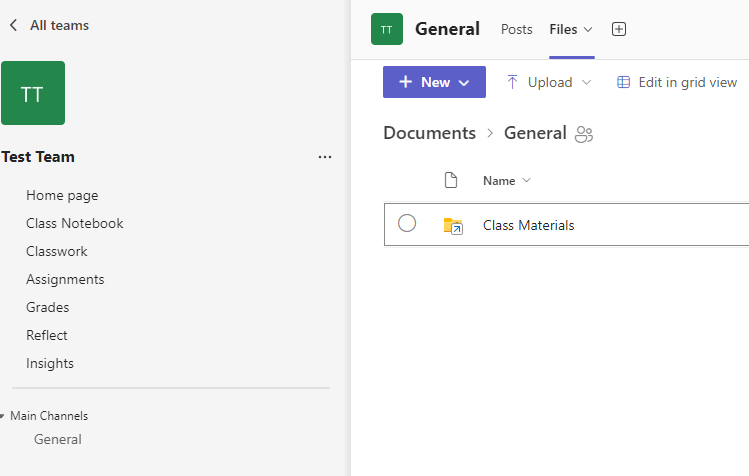
Task: Open Insights section
Action: pyautogui.click(x=50, y=364)
